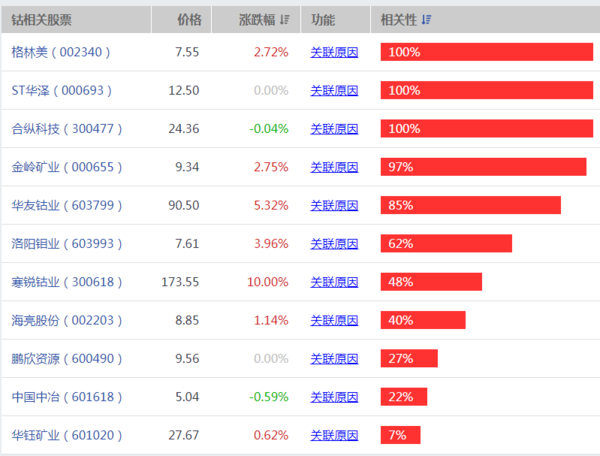
Task: Open stock 中国中冶 (601618)
Action: 67,397
